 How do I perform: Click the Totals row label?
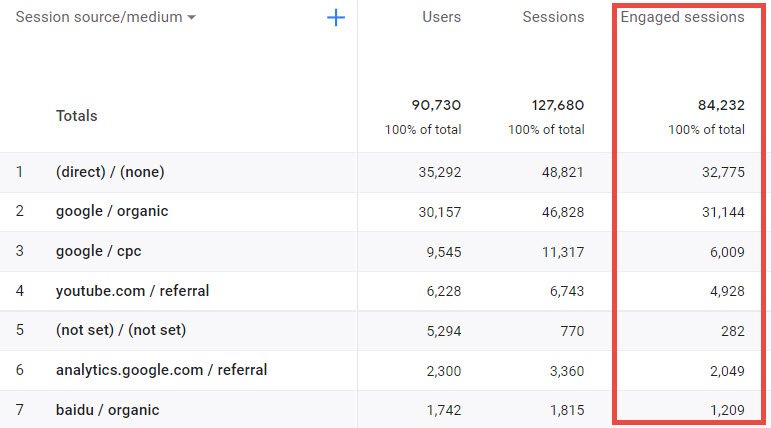[x=77, y=116]
